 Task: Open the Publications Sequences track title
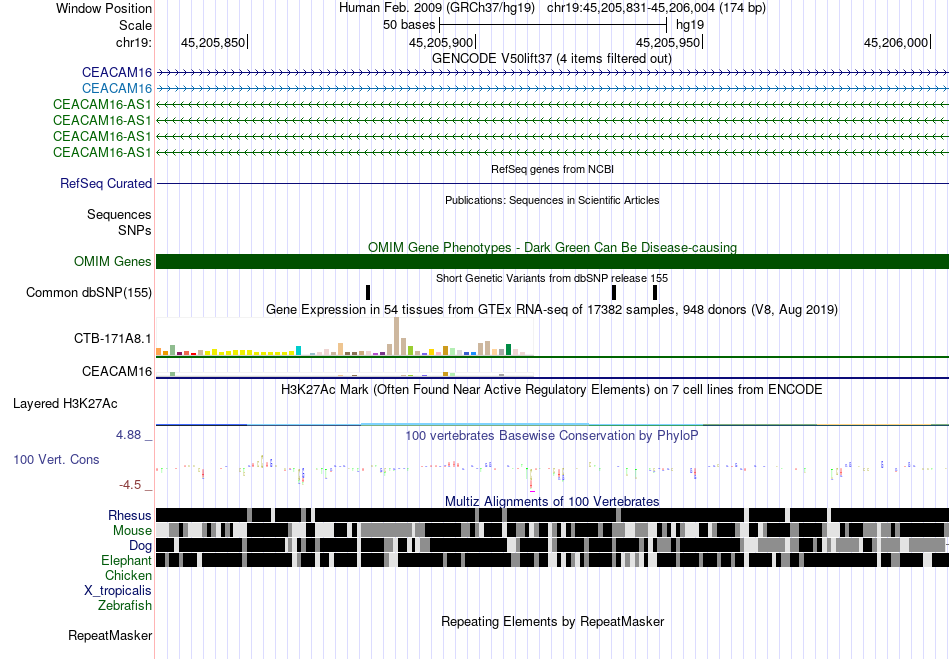pyautogui.click(x=552, y=200)
